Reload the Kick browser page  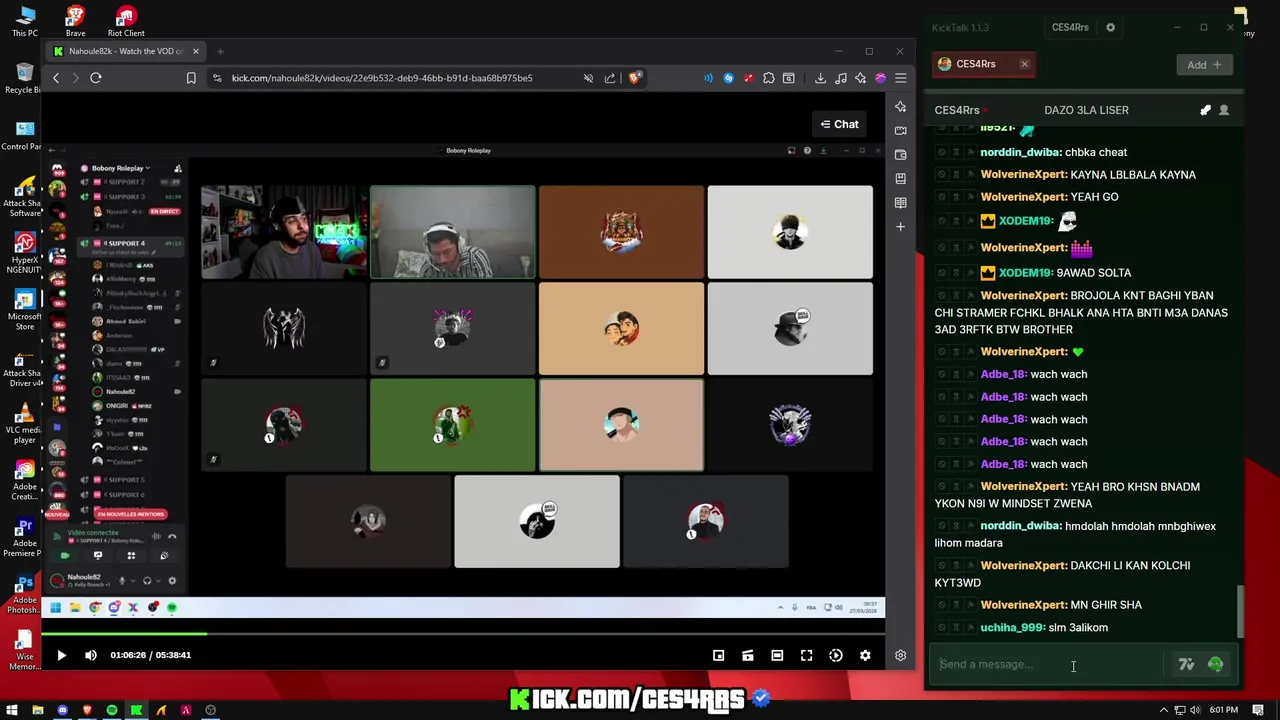coord(96,78)
